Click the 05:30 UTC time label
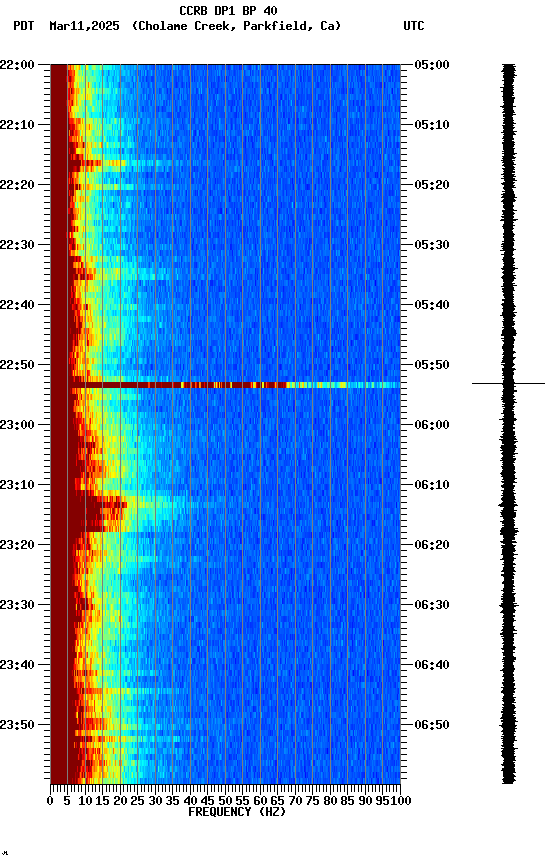This screenshot has width=552, height=864. [x=432, y=245]
